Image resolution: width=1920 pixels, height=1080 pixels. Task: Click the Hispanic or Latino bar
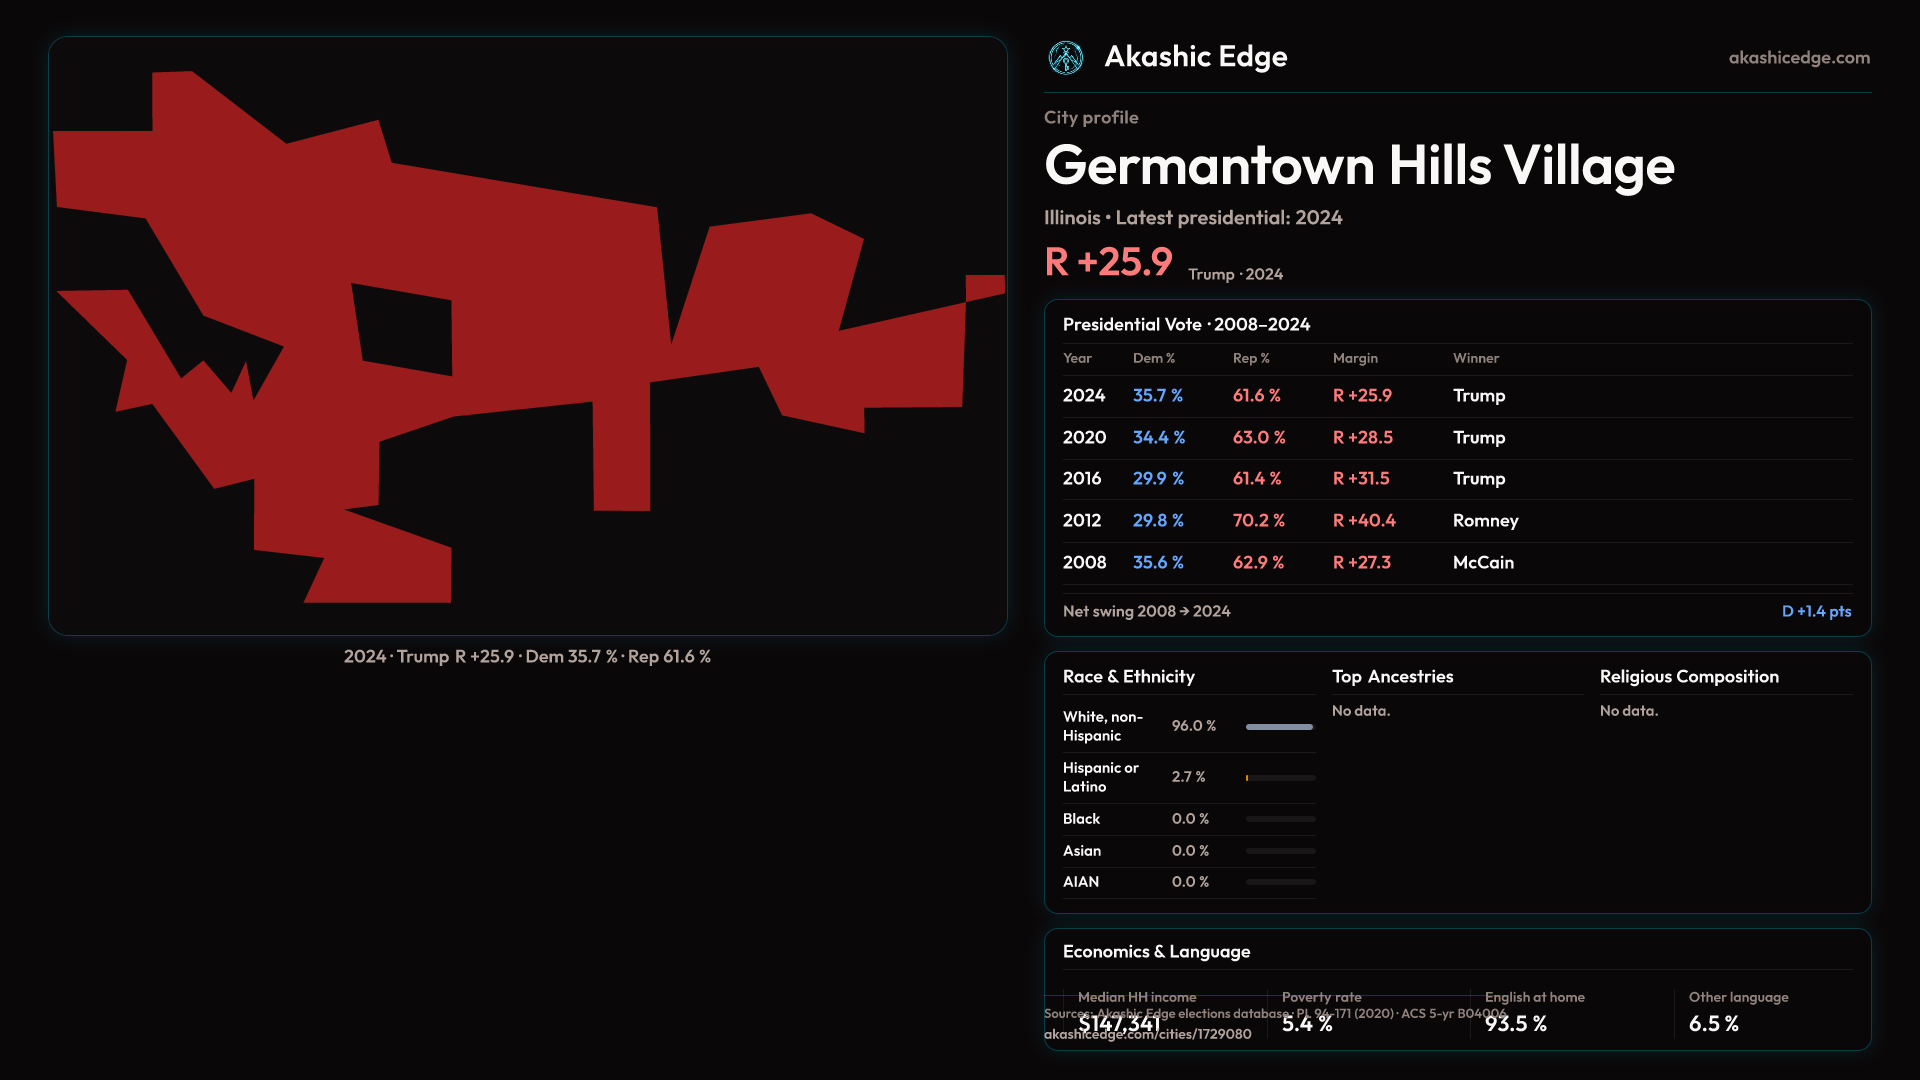point(1279,778)
